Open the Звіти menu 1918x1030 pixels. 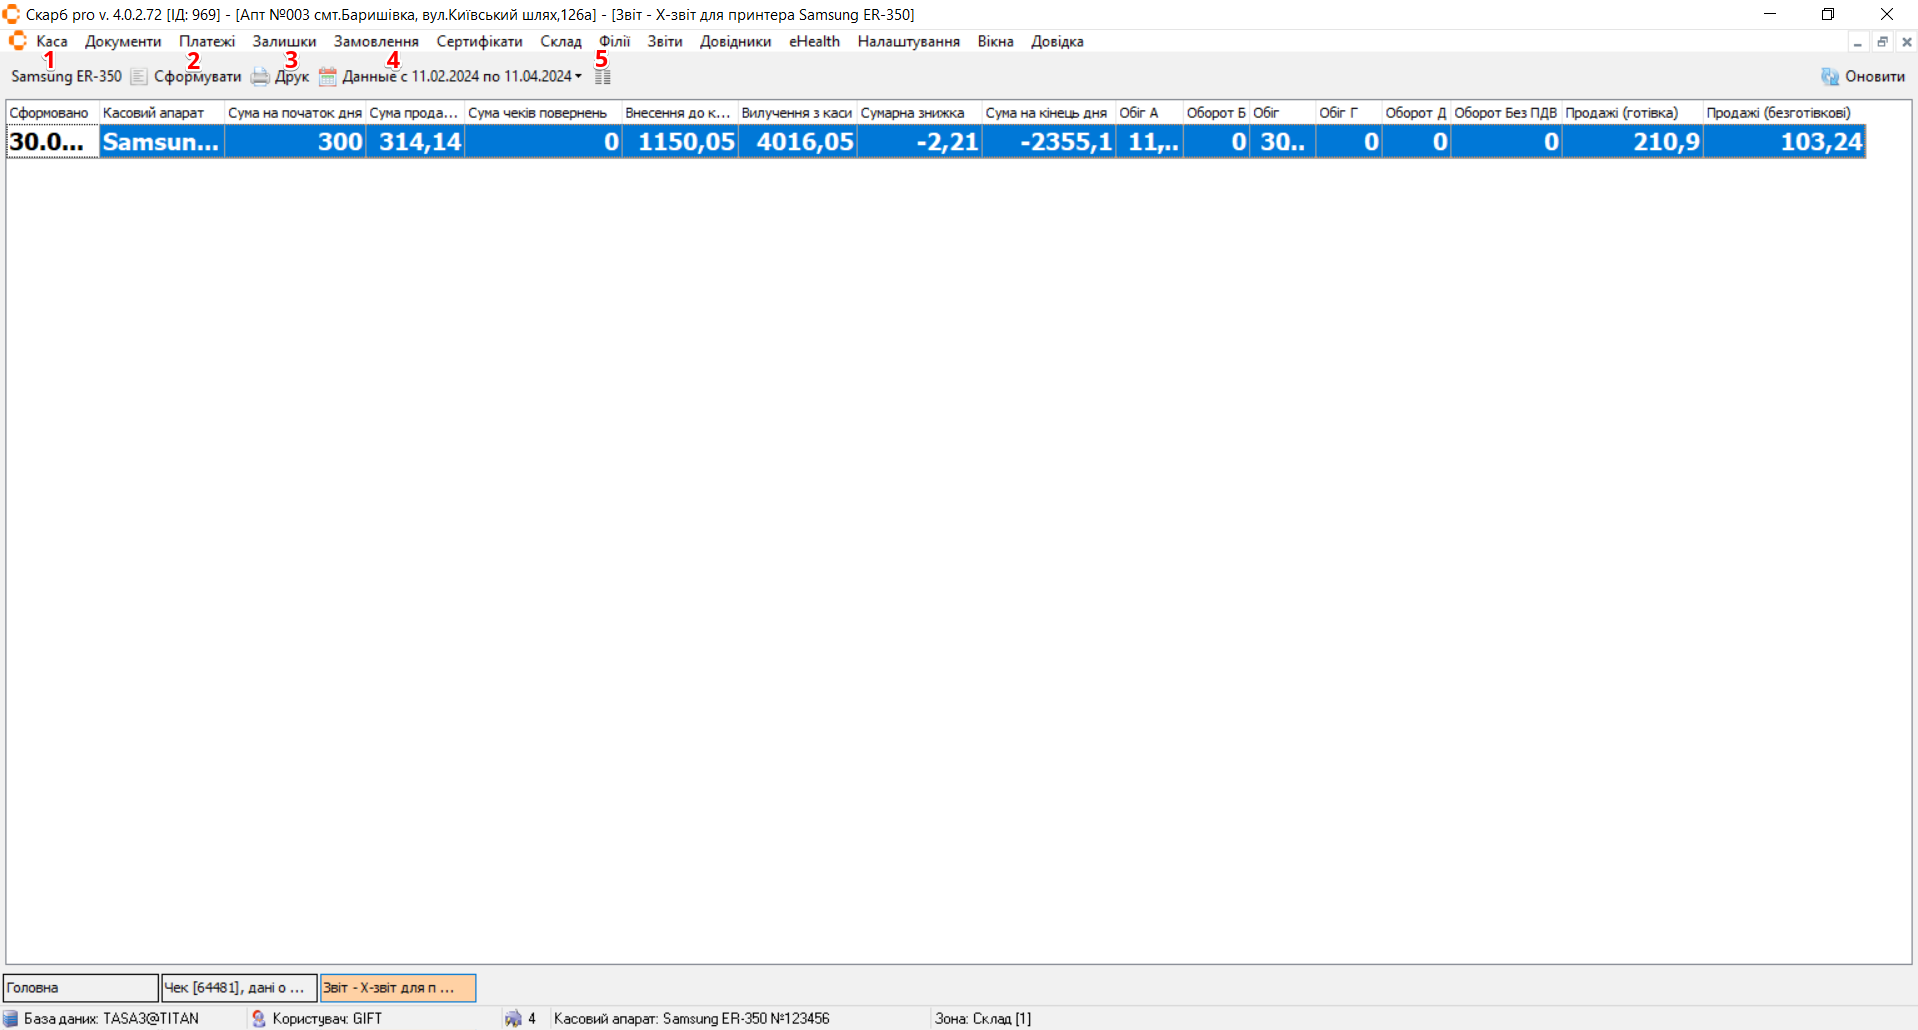[664, 41]
